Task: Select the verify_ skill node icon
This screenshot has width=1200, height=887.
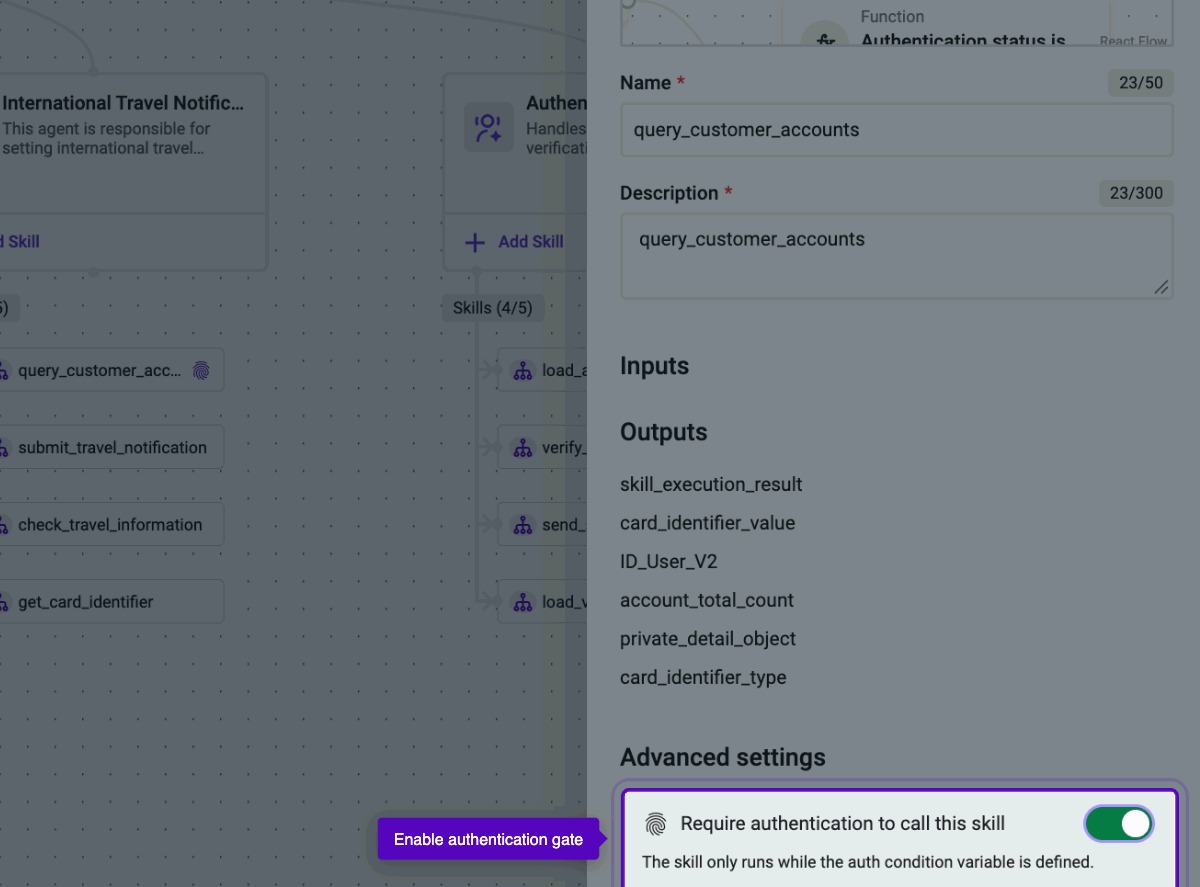Action: coord(522,447)
